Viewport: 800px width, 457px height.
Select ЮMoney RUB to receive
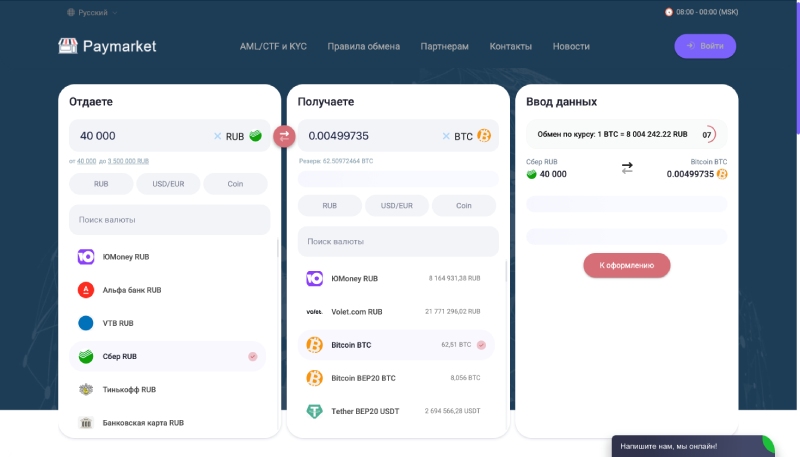396,278
